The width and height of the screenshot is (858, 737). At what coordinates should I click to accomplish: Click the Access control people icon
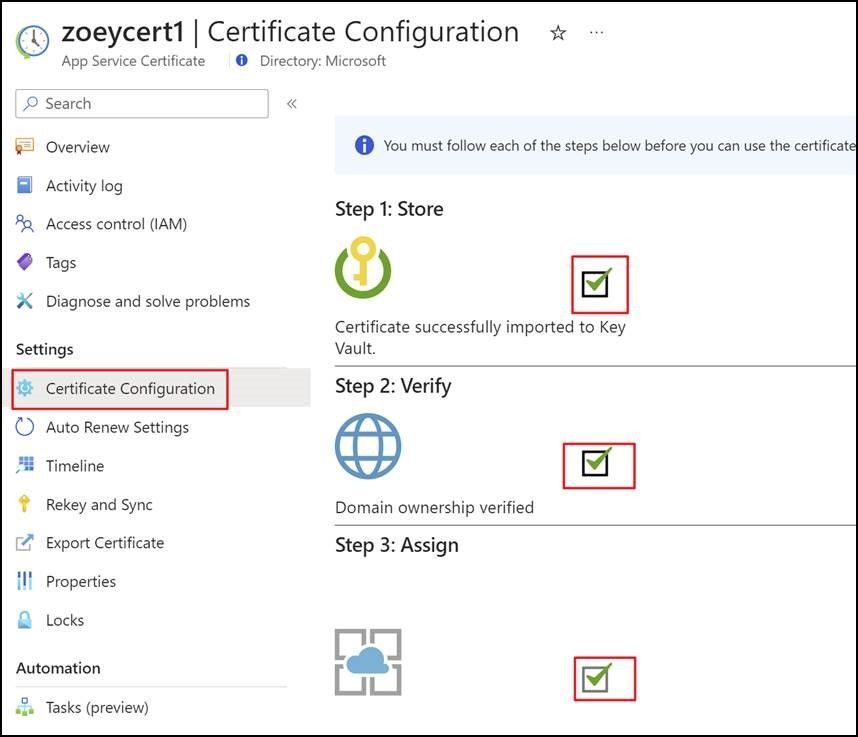[25, 223]
